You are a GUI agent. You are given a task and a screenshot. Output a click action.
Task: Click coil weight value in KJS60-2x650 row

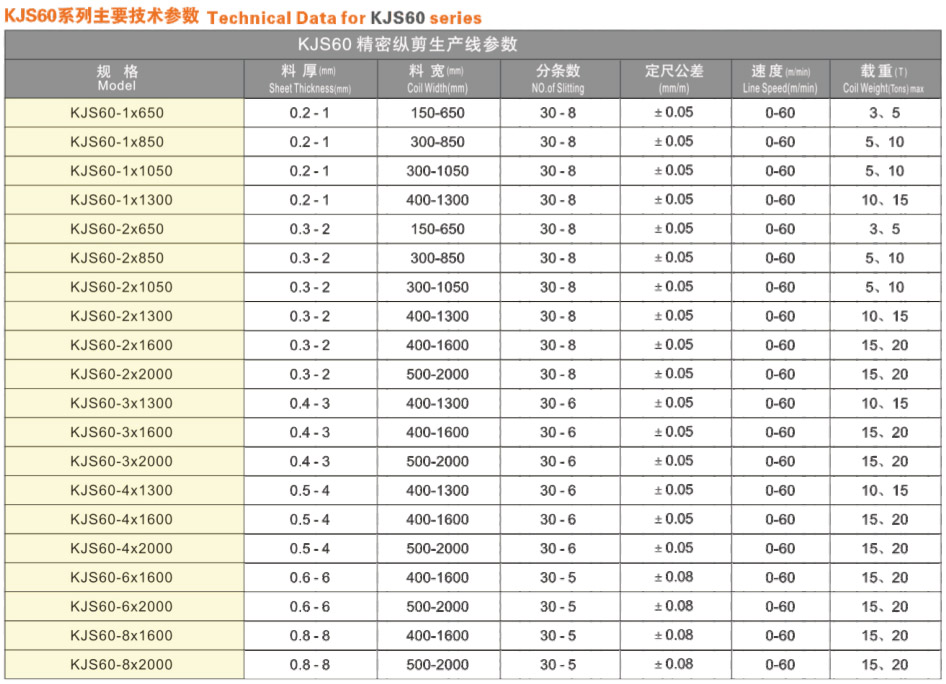pyautogui.click(x=884, y=229)
